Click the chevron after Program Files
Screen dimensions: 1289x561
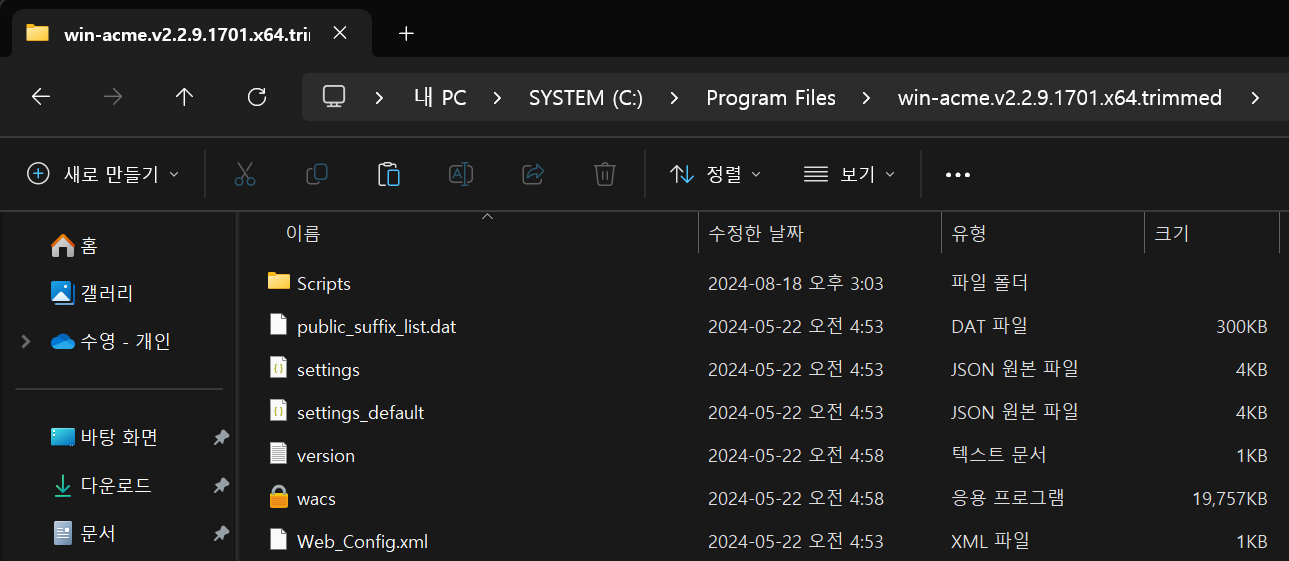(x=866, y=98)
